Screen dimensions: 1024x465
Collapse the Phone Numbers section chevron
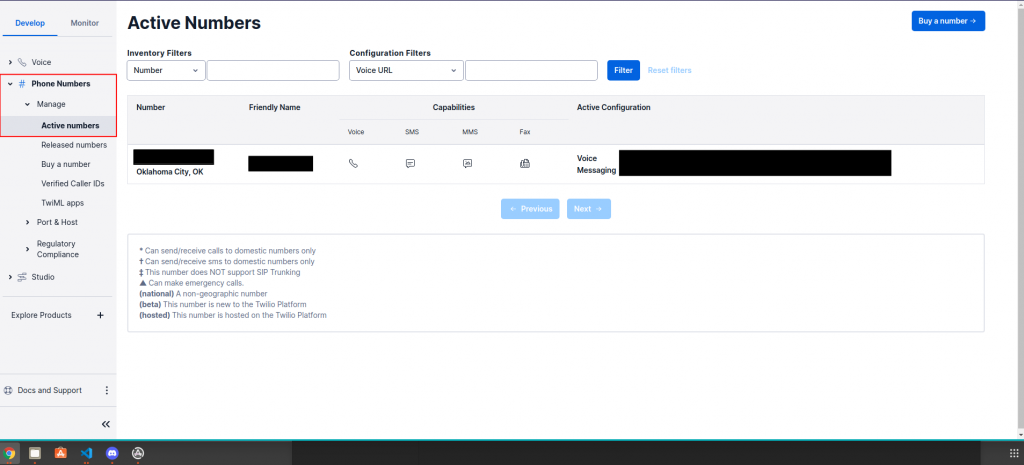click(x=10, y=84)
